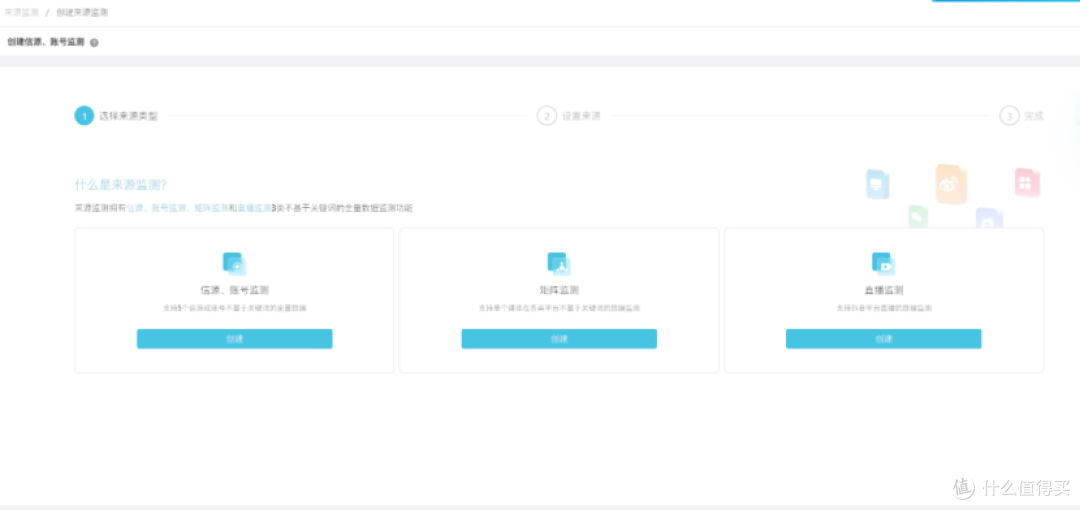Click the highlighted 直播监测 link in the description
This screenshot has height=510, width=1080.
pyautogui.click(x=254, y=207)
